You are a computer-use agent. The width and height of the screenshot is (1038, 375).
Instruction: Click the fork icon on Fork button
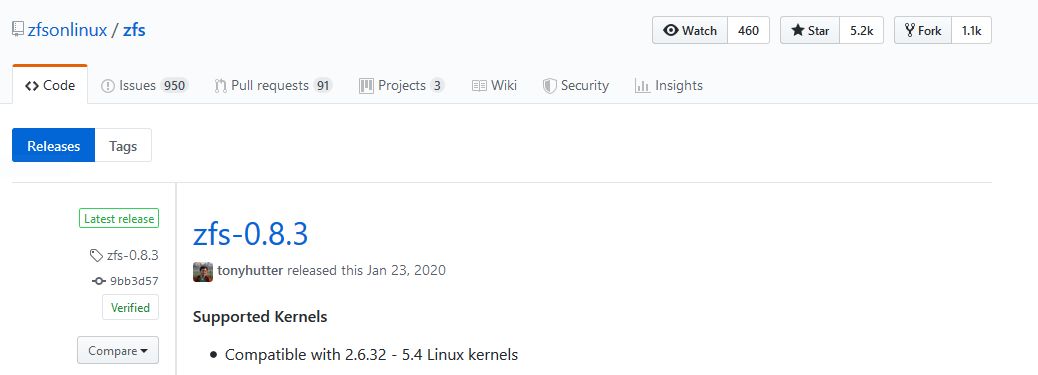[x=910, y=30]
